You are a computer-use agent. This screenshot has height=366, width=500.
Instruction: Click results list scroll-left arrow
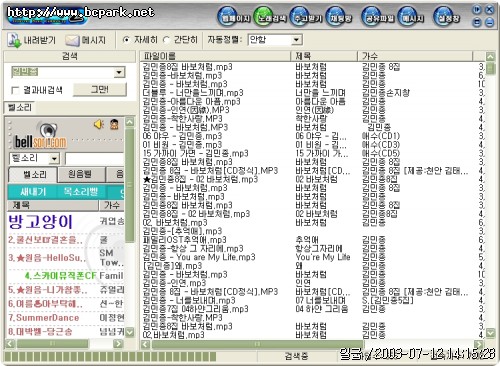146,344
